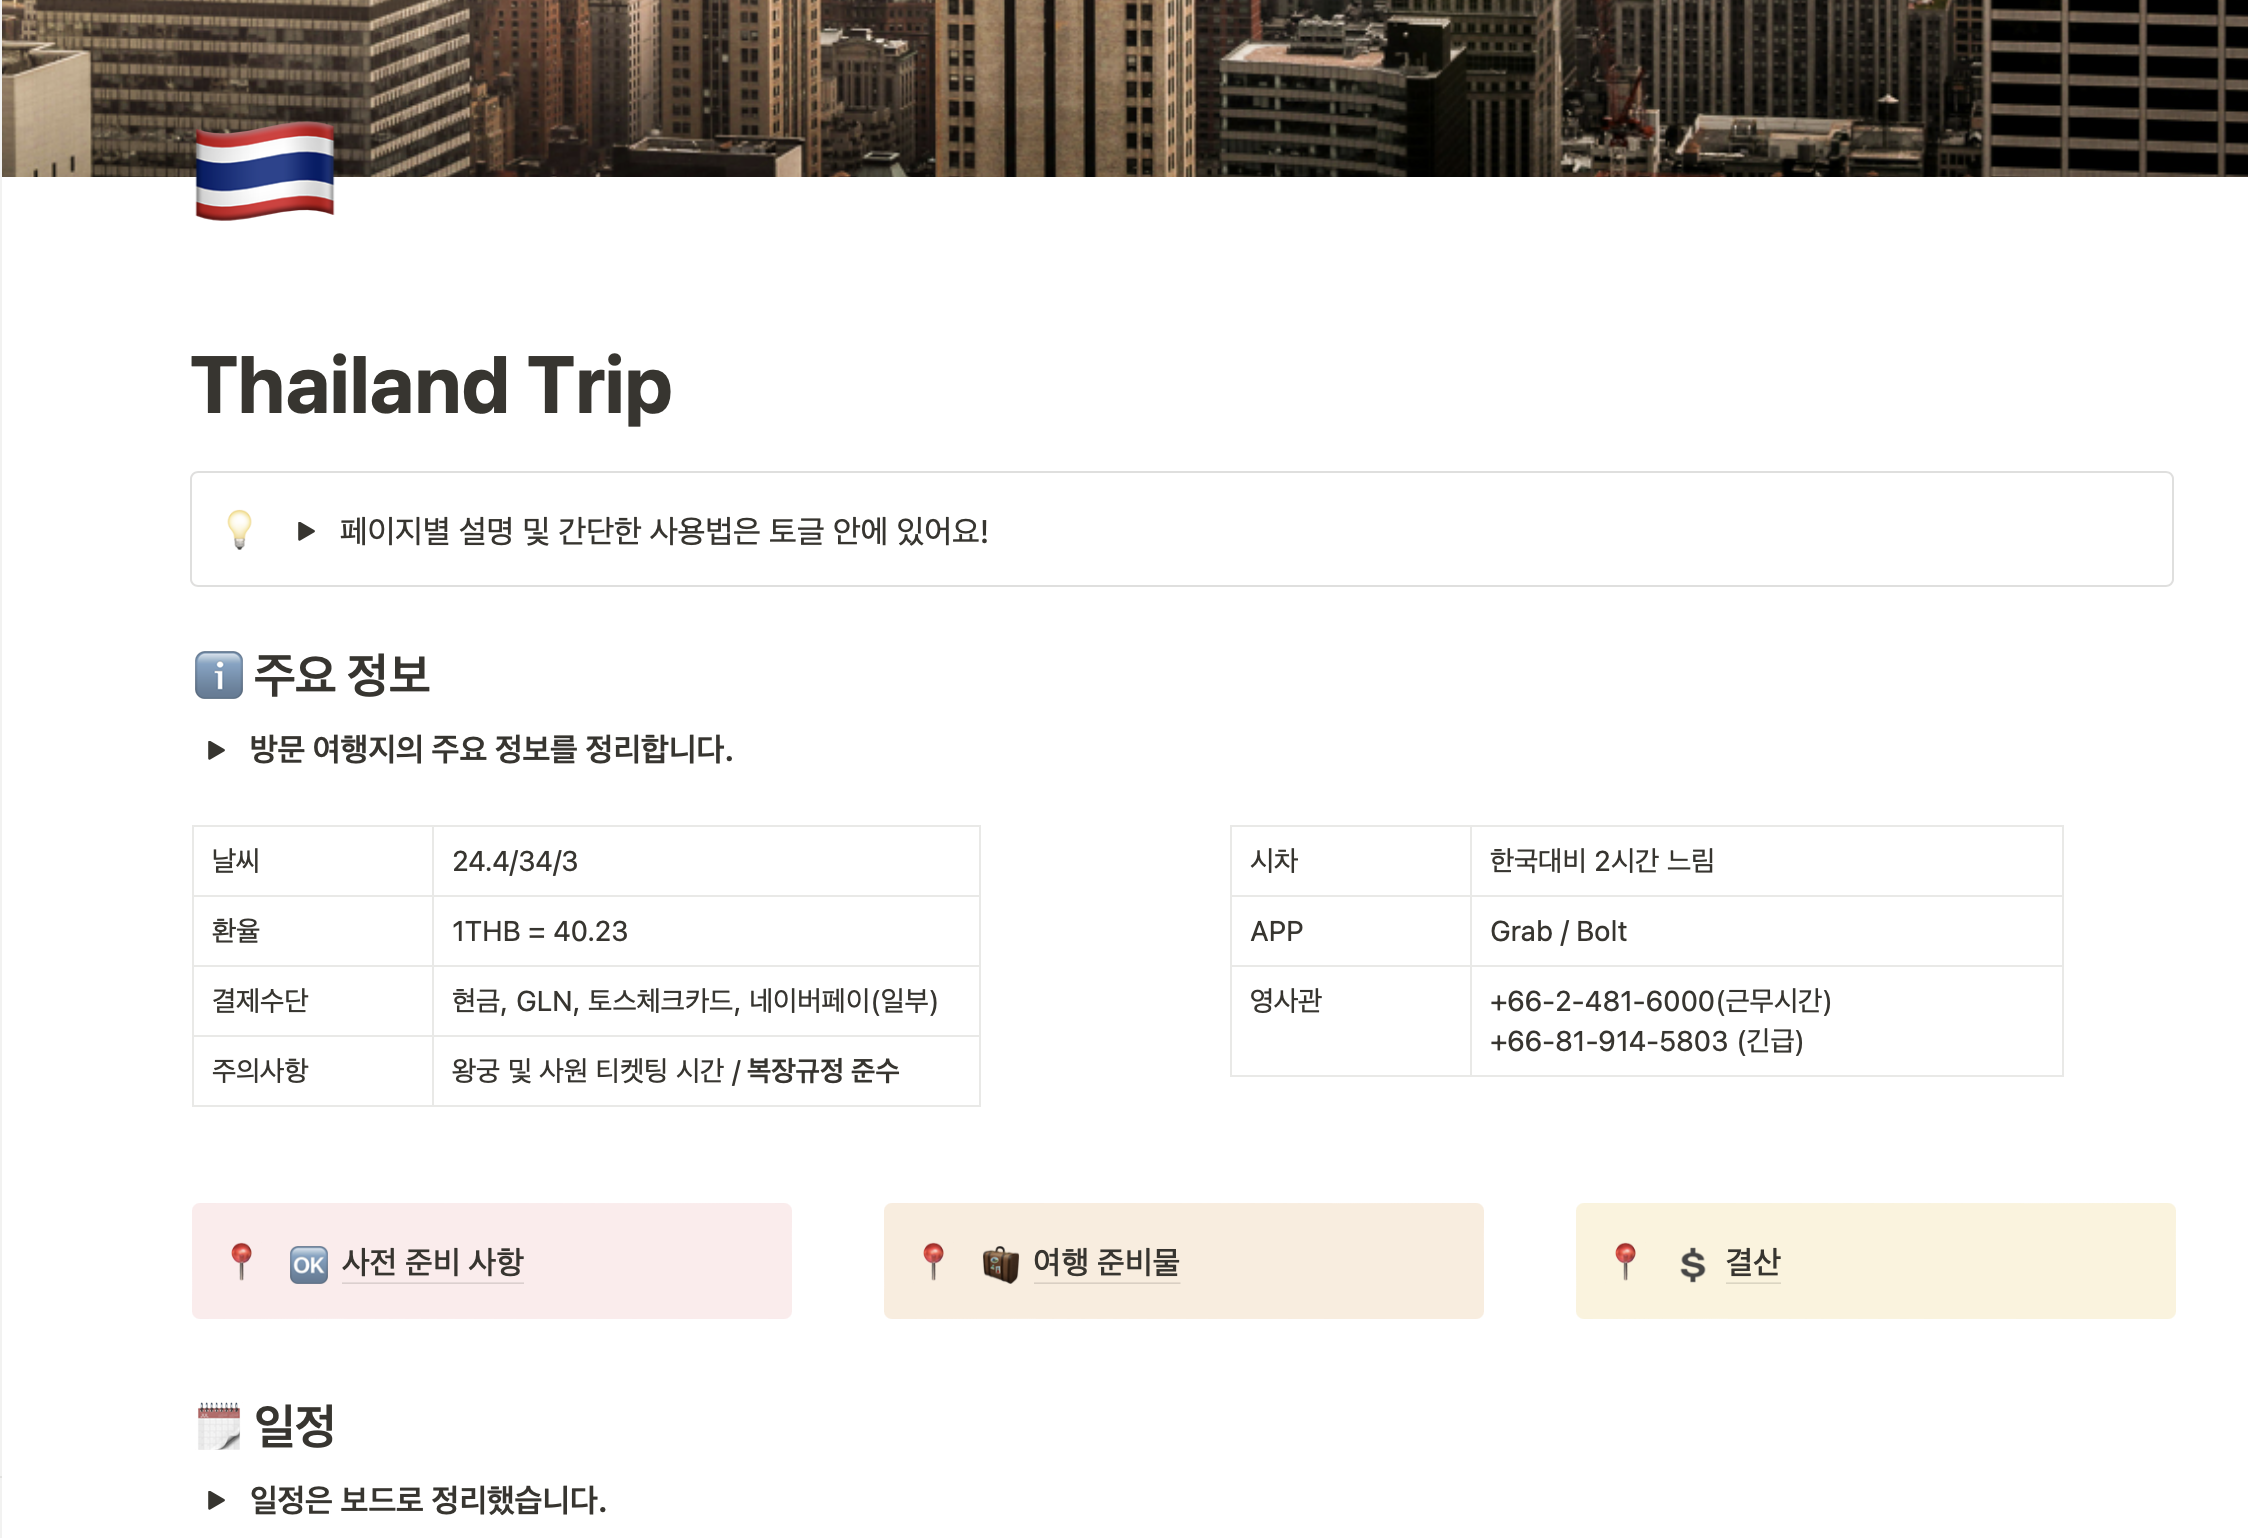Click the info icon beside 주요 정보
Image resolution: width=2248 pixels, height=1538 pixels.
[x=218, y=675]
